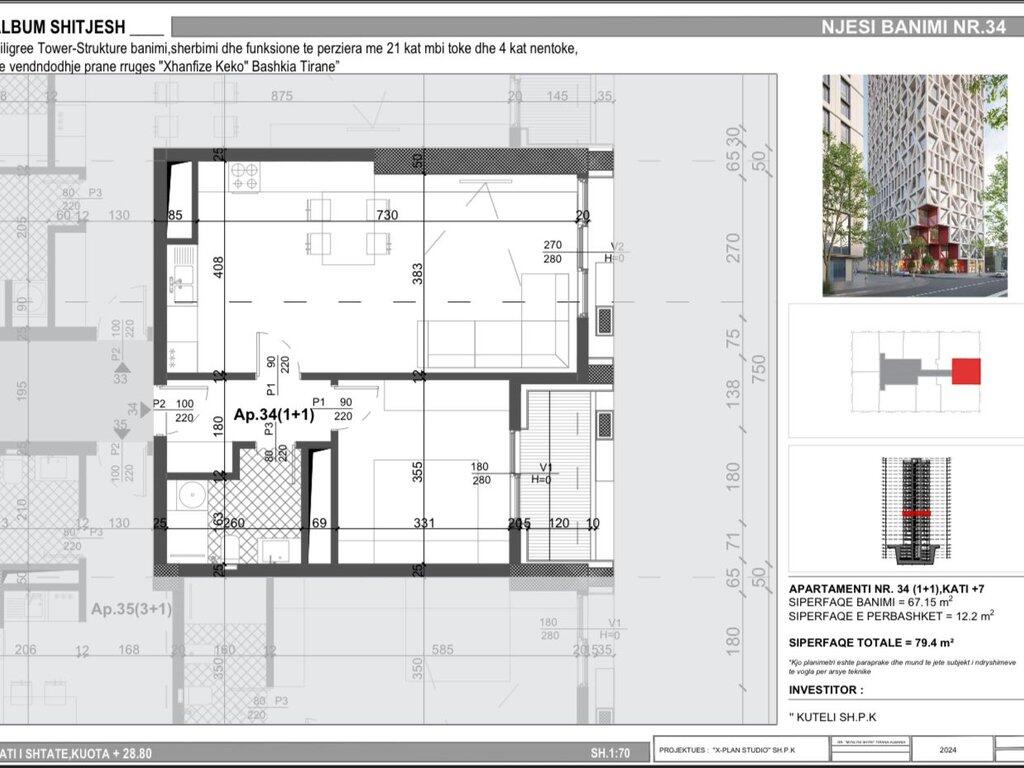The image size is (1024, 768).
Task: Click the red unit square in key plan
Action: click(x=966, y=371)
